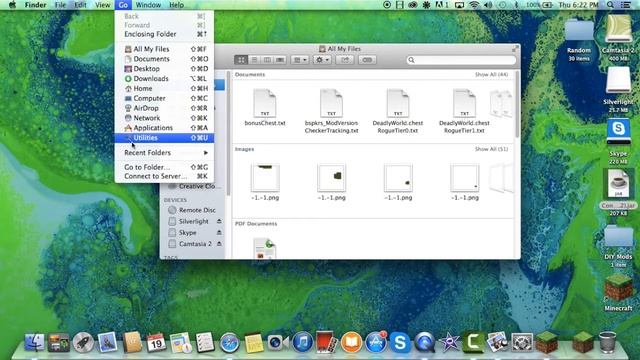Open the View menu in menu bar
This screenshot has height=360, width=640.
click(102, 5)
